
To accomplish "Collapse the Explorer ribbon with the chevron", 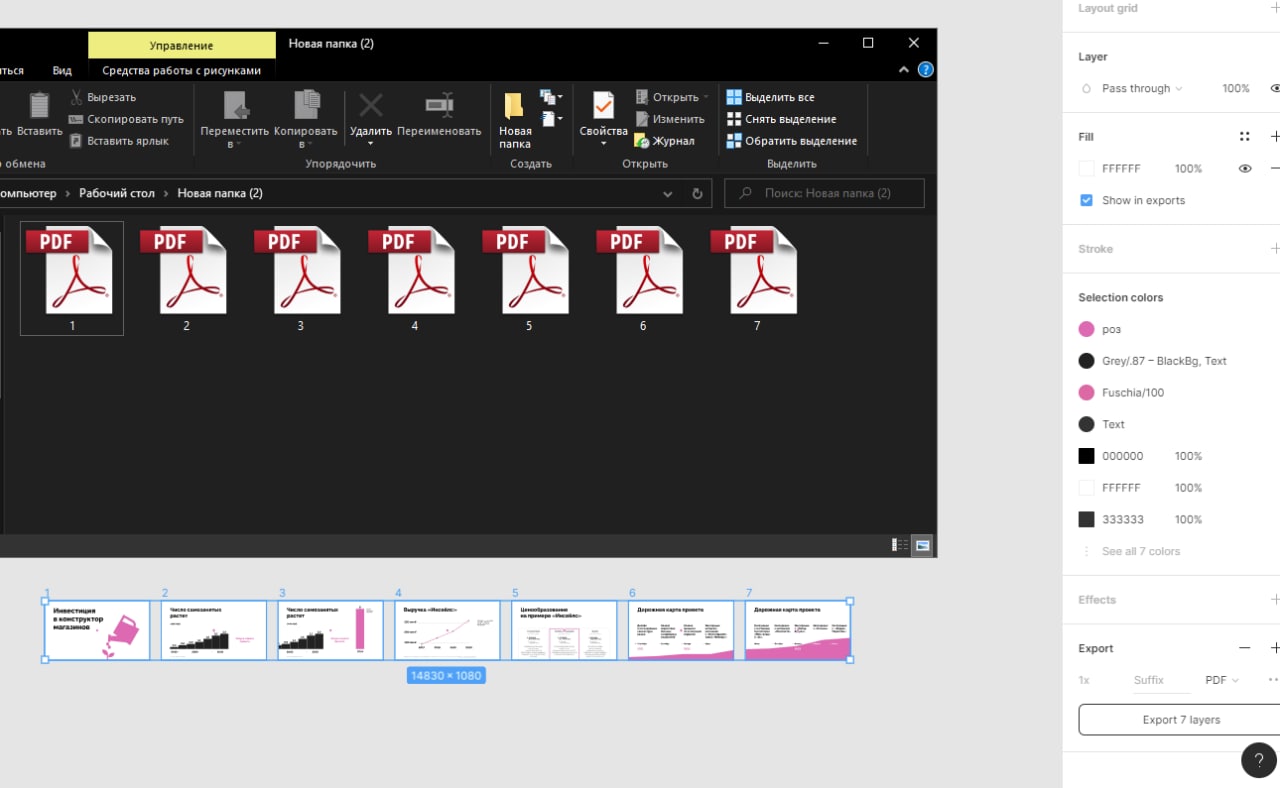I will (x=904, y=70).
